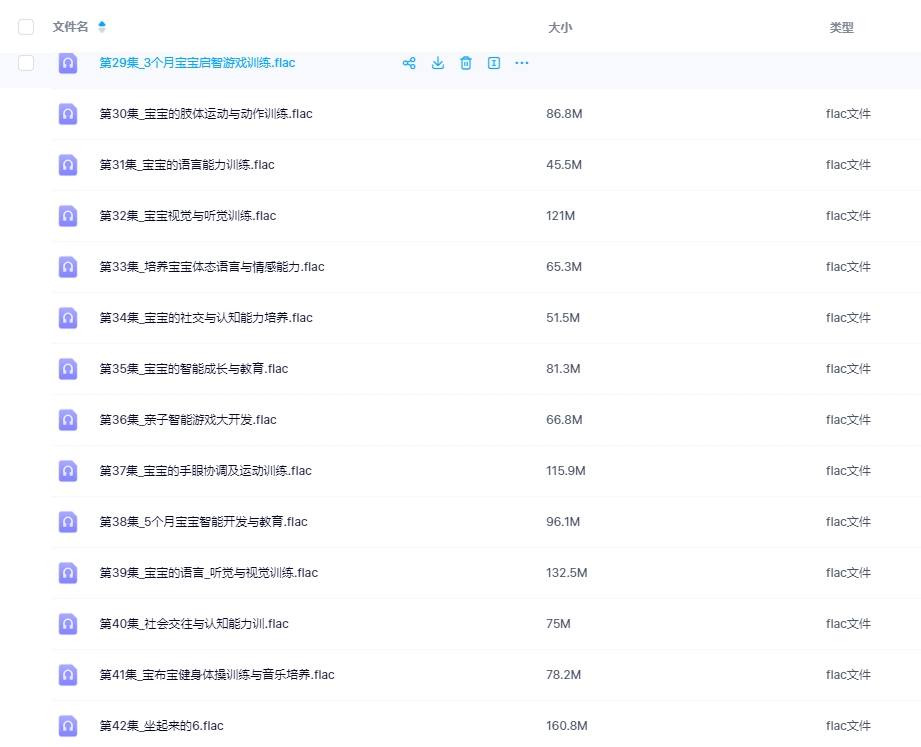Open 第30集_宝宝的肢体运动与动作训练.flac
Image resolution: width=921 pixels, height=747 pixels.
(x=206, y=114)
